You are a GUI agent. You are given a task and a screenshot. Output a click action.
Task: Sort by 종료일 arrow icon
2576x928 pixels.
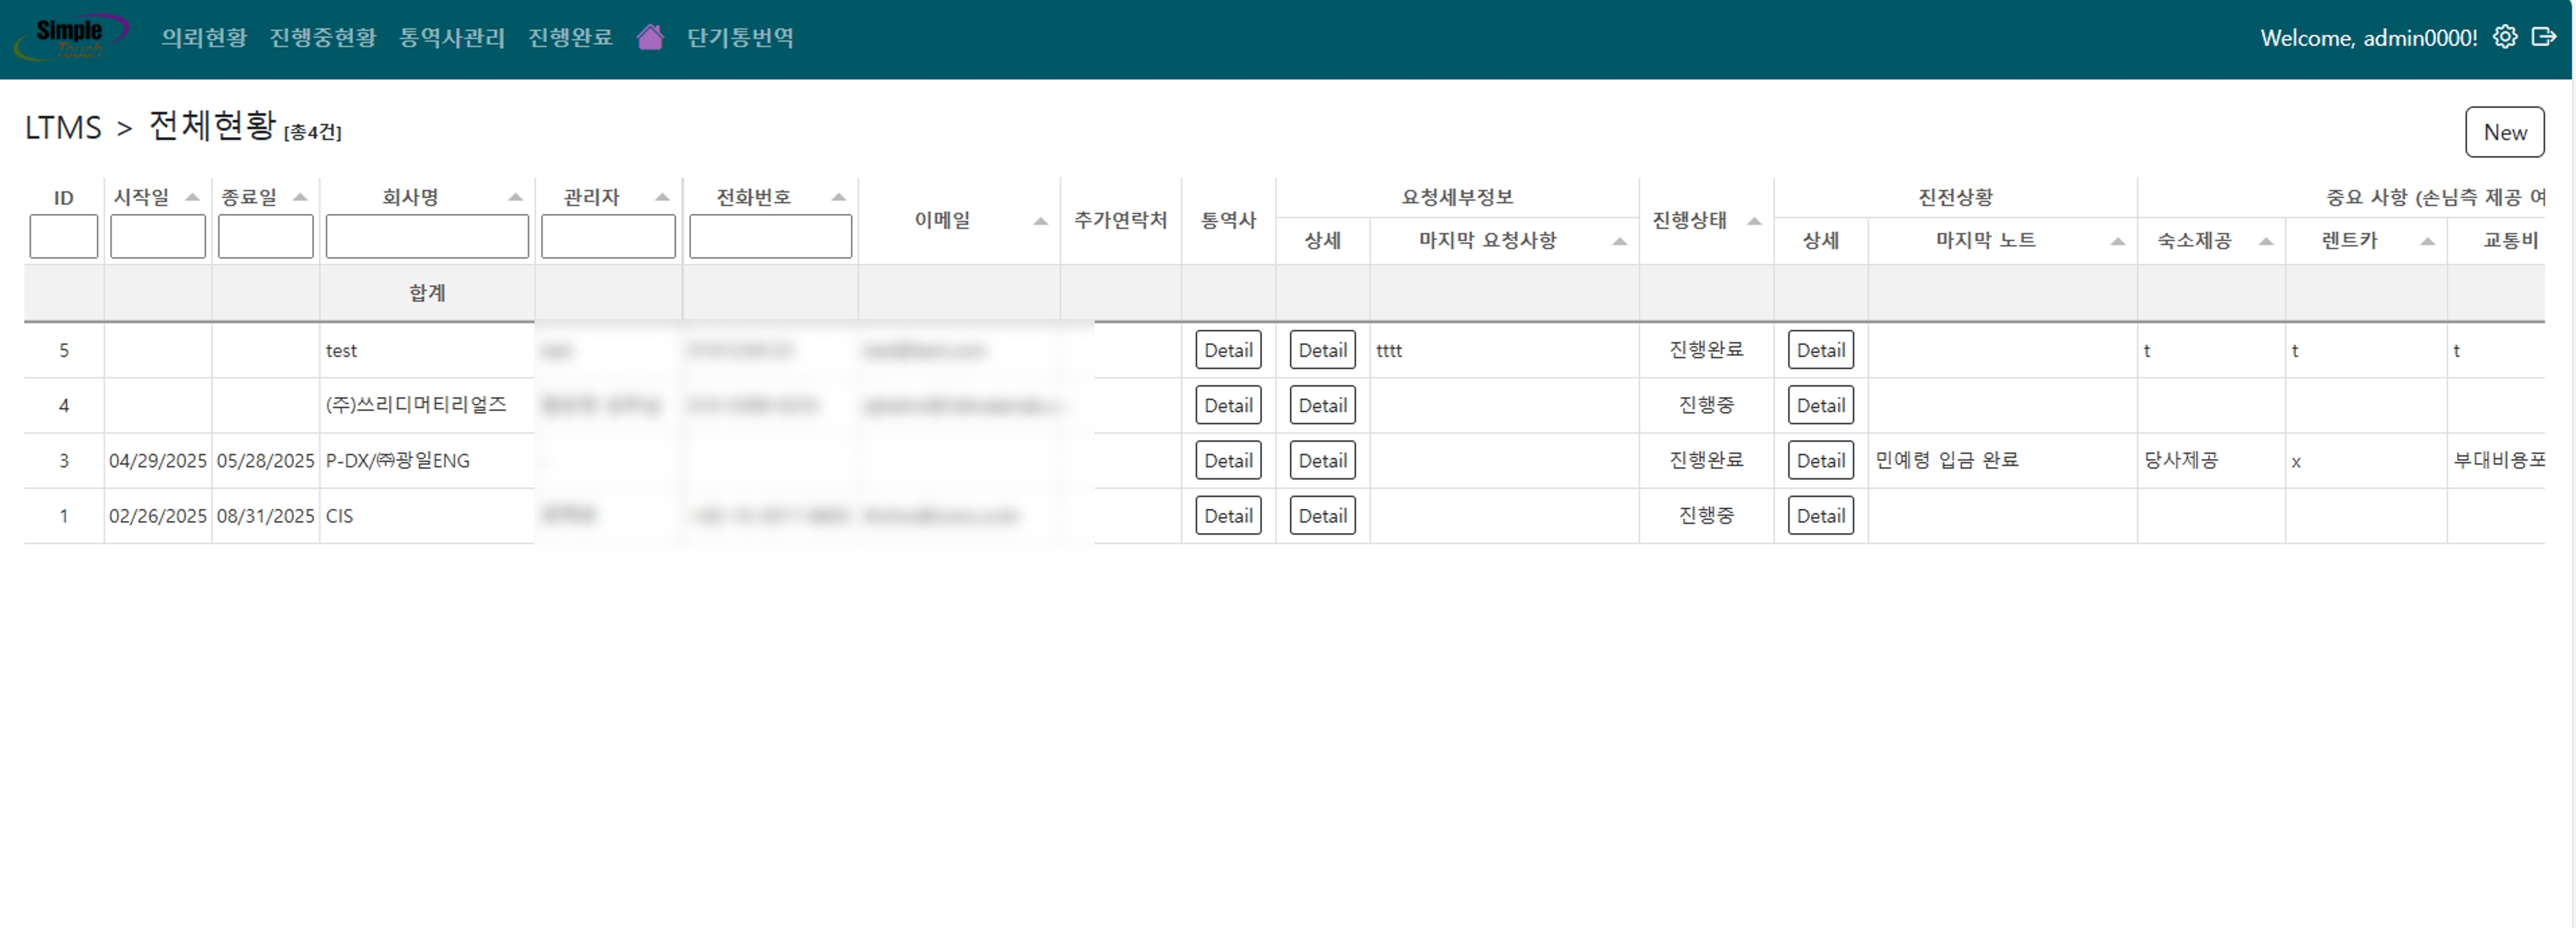pos(300,197)
